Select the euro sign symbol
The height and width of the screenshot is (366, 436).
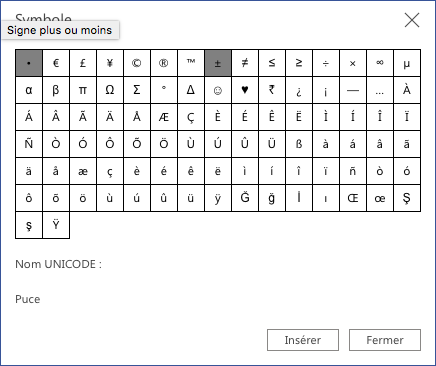click(56, 63)
